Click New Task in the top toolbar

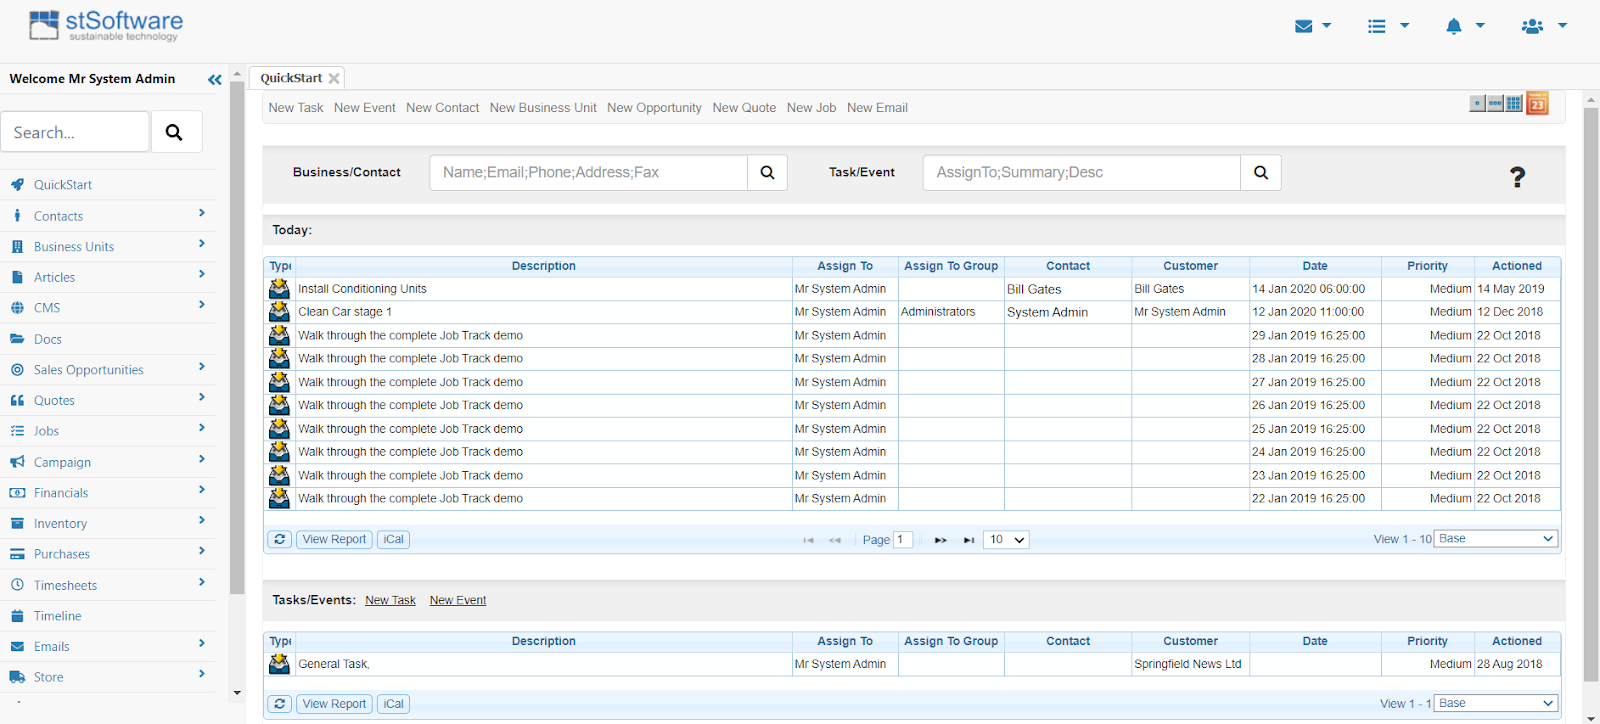click(x=296, y=108)
